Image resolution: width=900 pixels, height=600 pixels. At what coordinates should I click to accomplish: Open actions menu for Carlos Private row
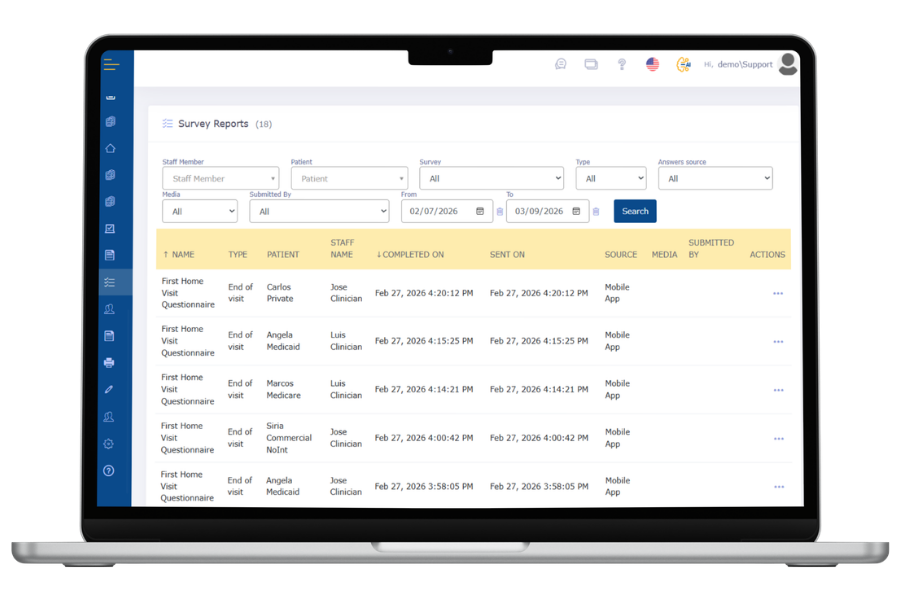pyautogui.click(x=778, y=294)
